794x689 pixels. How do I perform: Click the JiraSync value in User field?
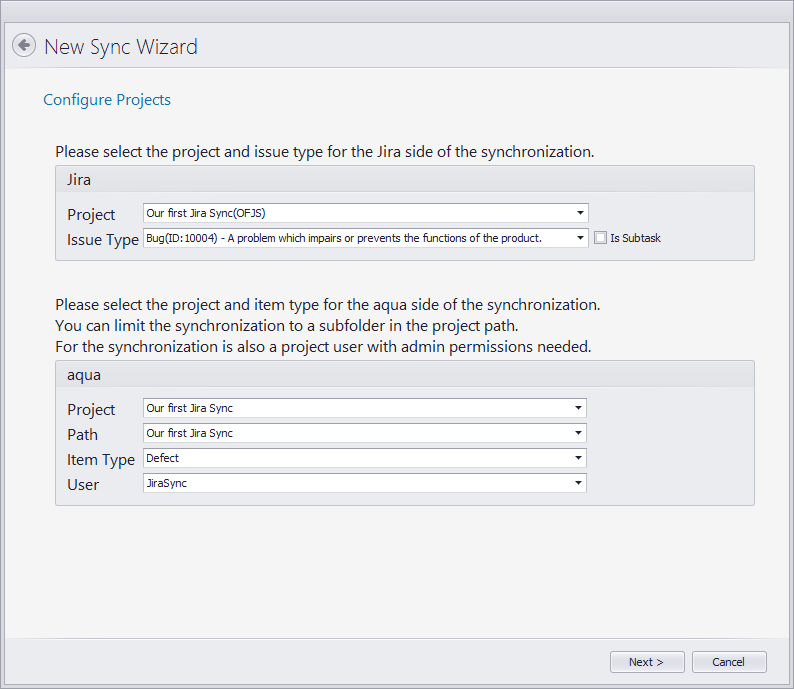point(167,483)
